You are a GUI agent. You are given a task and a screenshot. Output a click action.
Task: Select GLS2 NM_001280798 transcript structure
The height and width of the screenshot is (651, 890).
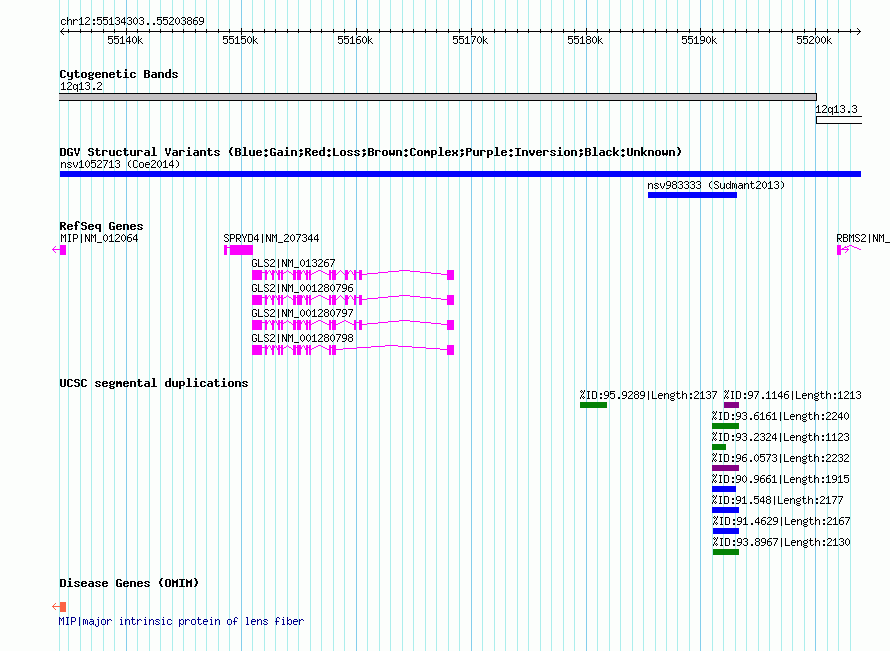coord(352,350)
